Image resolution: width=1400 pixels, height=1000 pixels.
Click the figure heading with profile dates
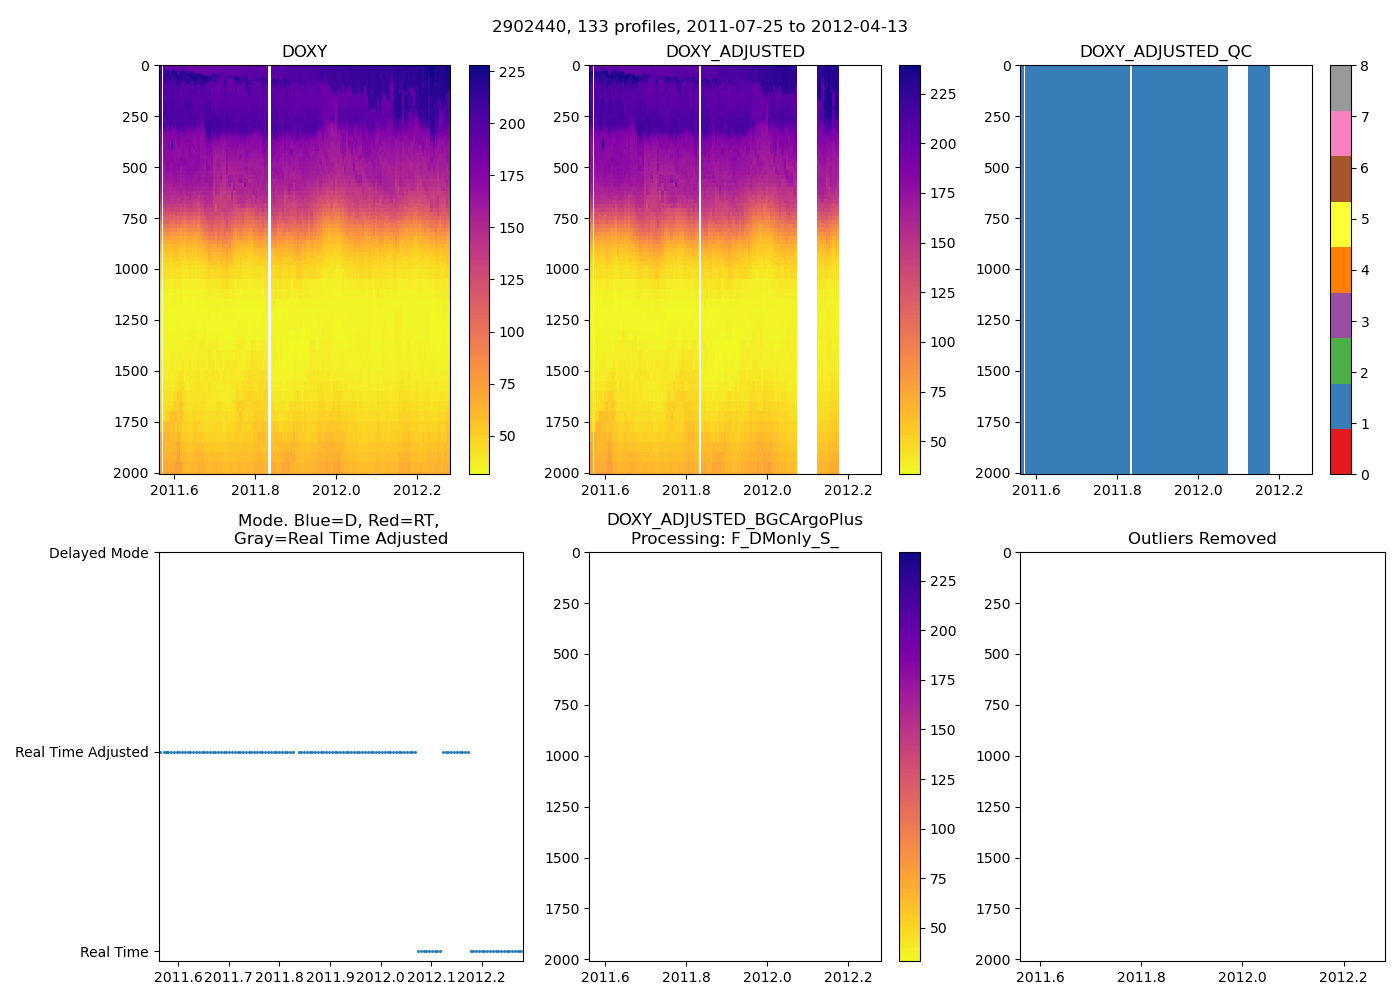[x=699, y=27]
